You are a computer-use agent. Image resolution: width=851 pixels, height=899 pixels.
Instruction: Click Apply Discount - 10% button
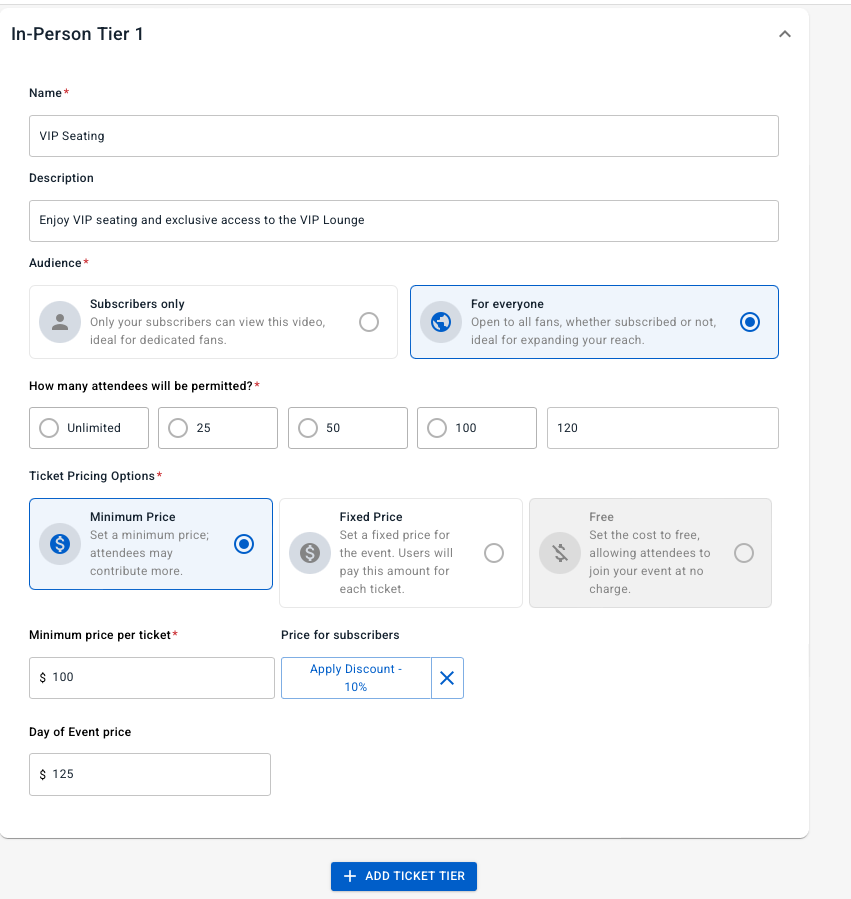[x=356, y=678]
